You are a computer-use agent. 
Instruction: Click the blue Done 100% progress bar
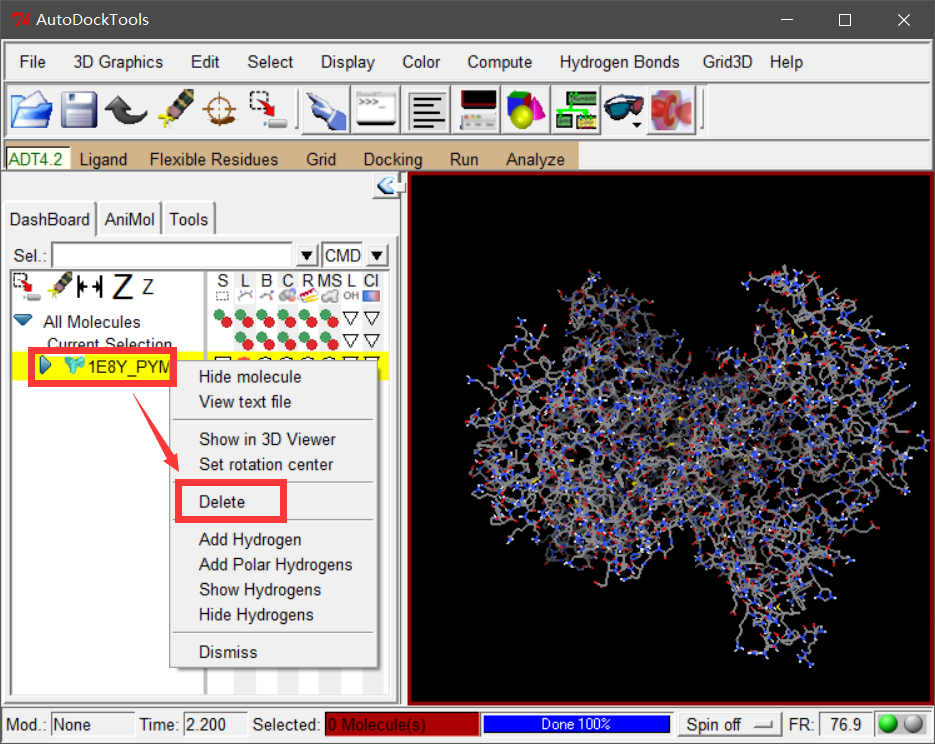pos(575,724)
